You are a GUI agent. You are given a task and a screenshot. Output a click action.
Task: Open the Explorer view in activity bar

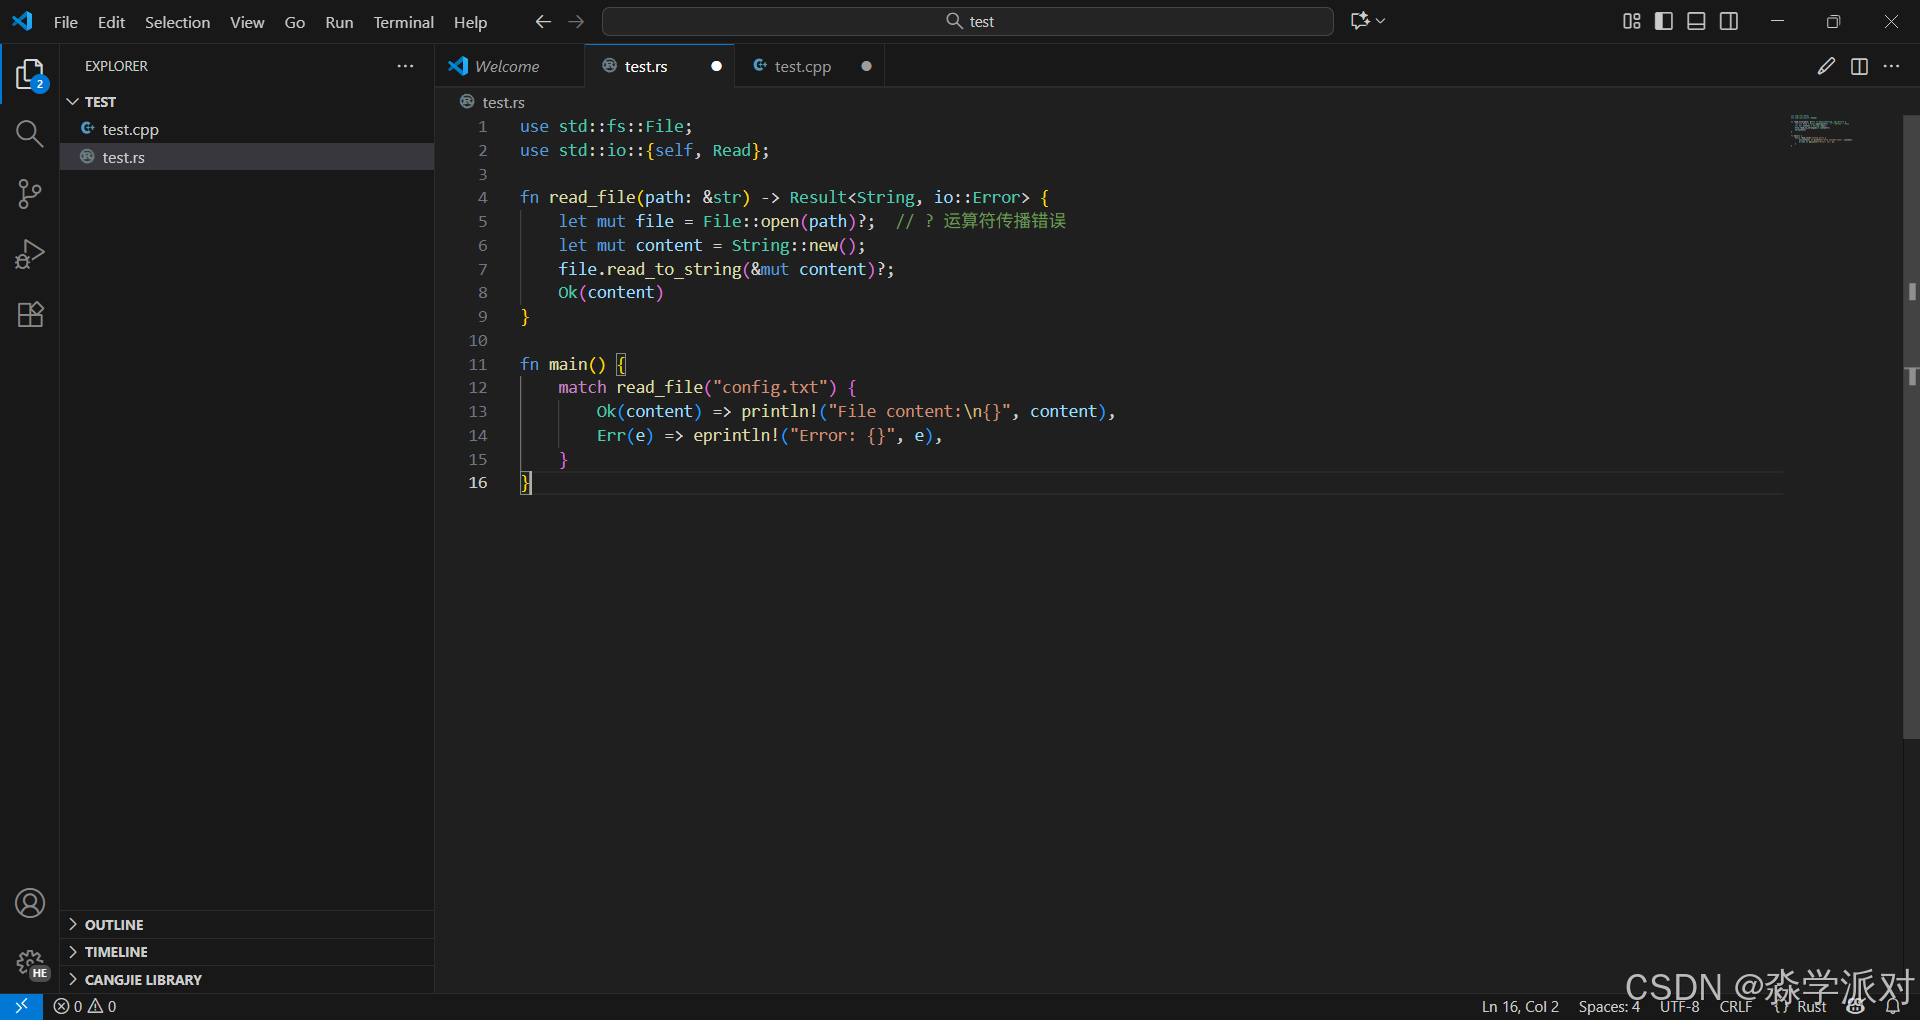[30, 74]
